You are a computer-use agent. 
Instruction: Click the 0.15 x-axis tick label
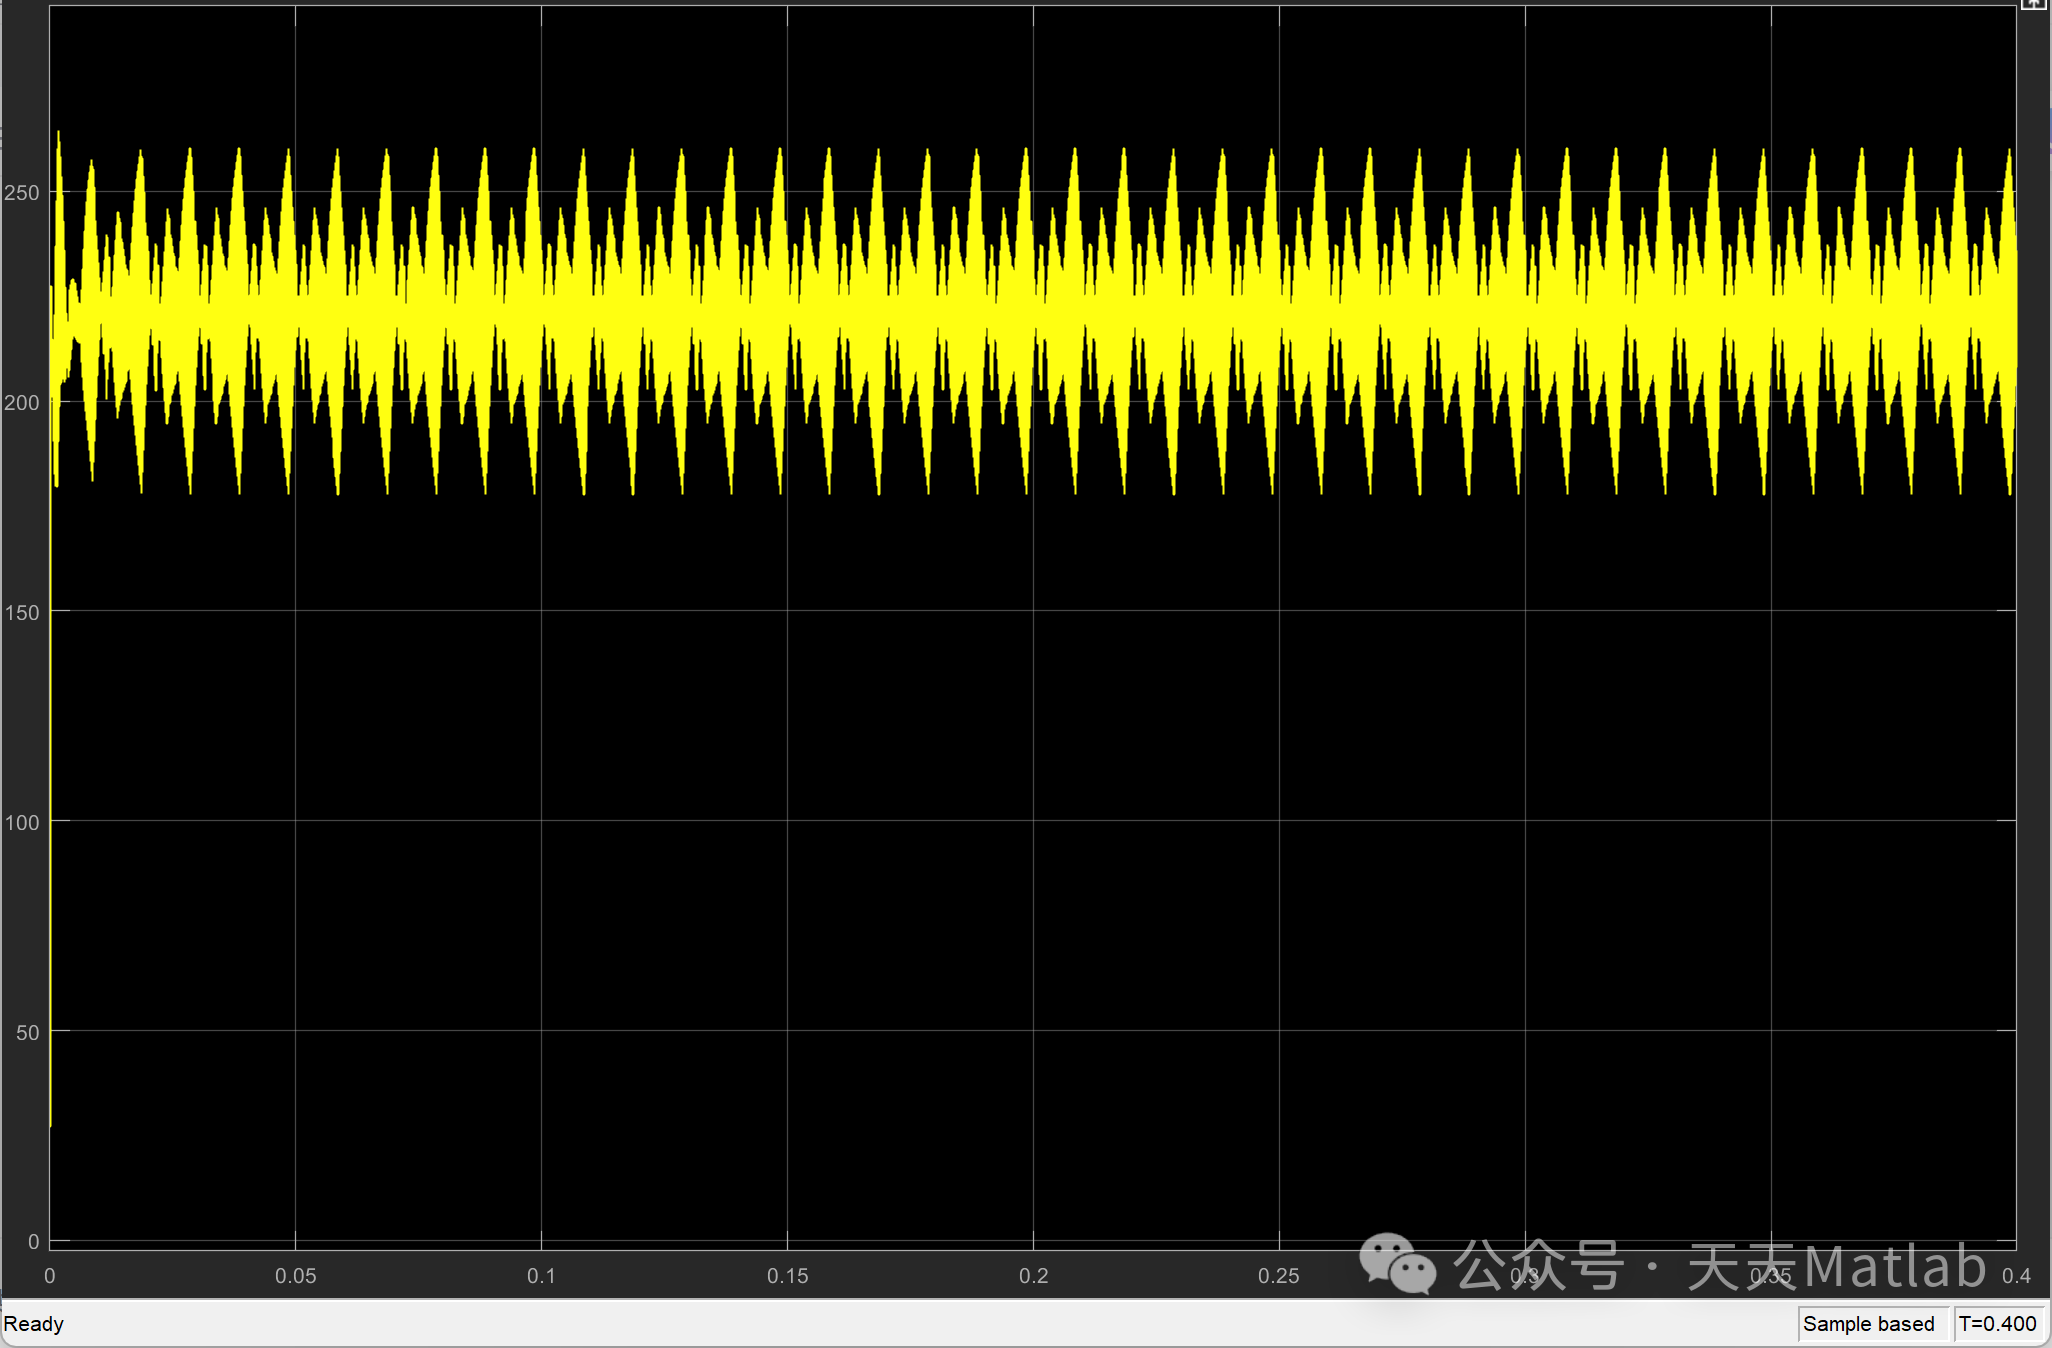click(x=787, y=1276)
